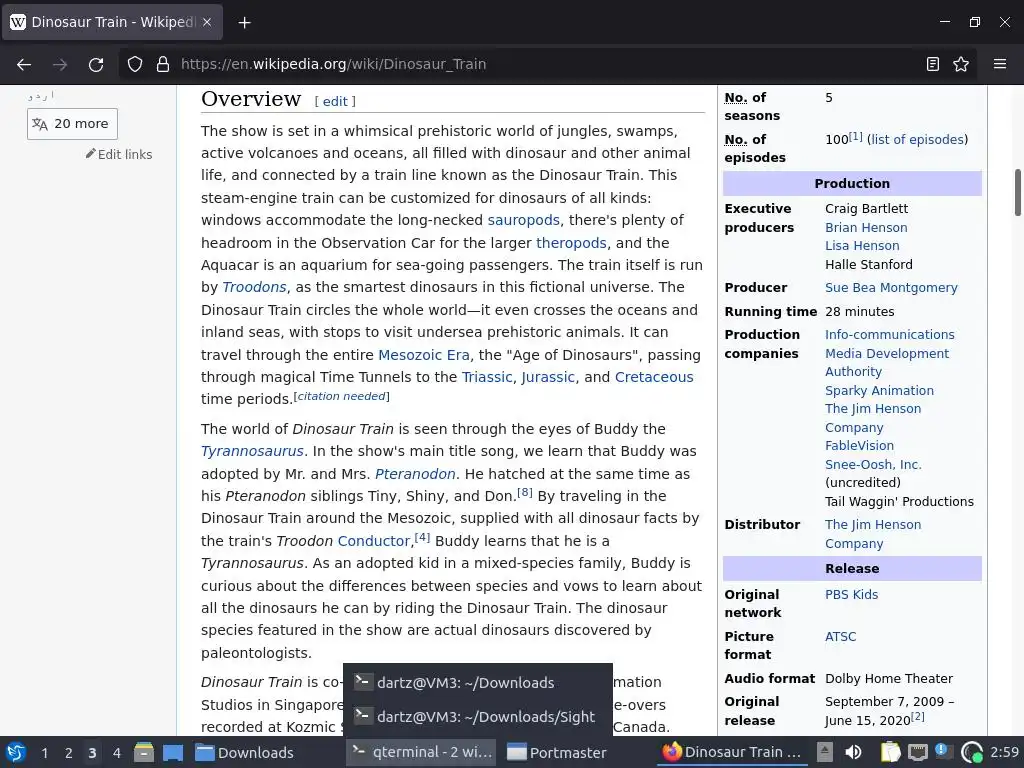Screen dimensions: 1024x768
Task: Go back to the previous page
Action: point(24,64)
